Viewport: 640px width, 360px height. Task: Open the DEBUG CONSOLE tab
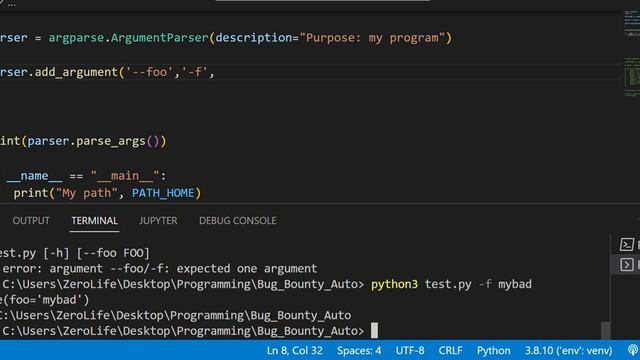click(238, 221)
